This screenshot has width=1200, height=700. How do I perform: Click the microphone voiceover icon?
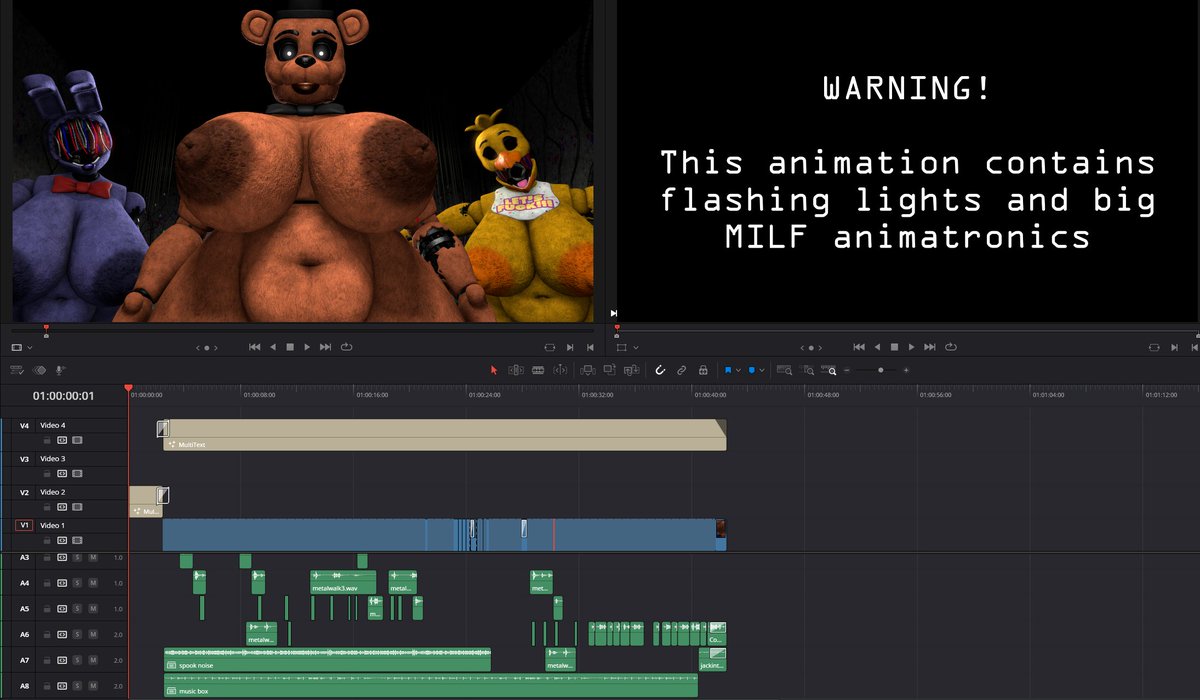tap(60, 370)
